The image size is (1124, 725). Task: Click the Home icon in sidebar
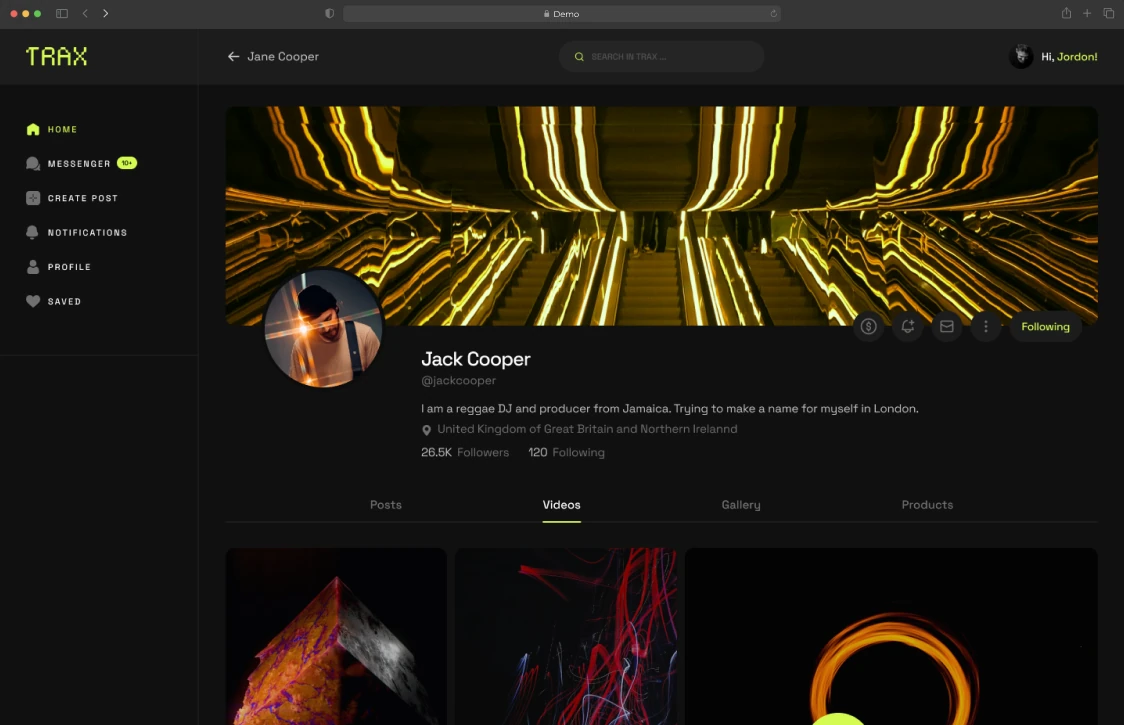[33, 129]
